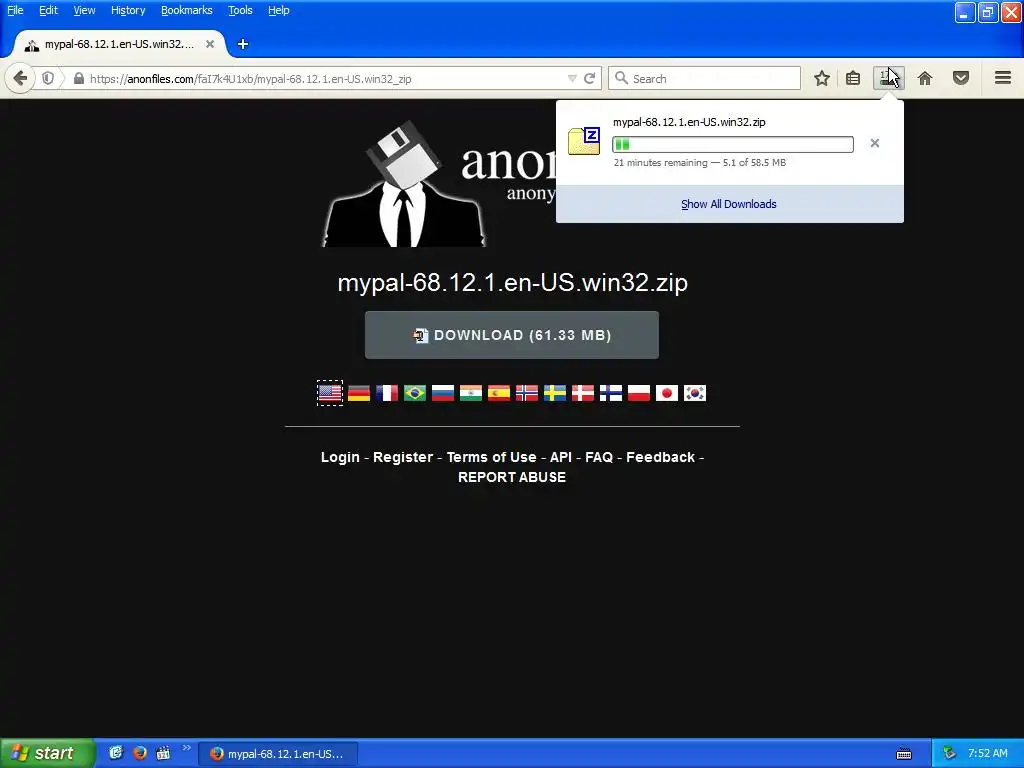Select the US flag language
The width and height of the screenshot is (1024, 768).
330,392
